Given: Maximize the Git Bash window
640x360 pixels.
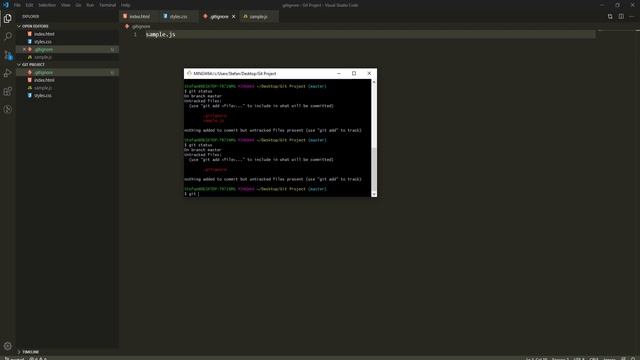Looking at the screenshot, I should coord(354,73).
